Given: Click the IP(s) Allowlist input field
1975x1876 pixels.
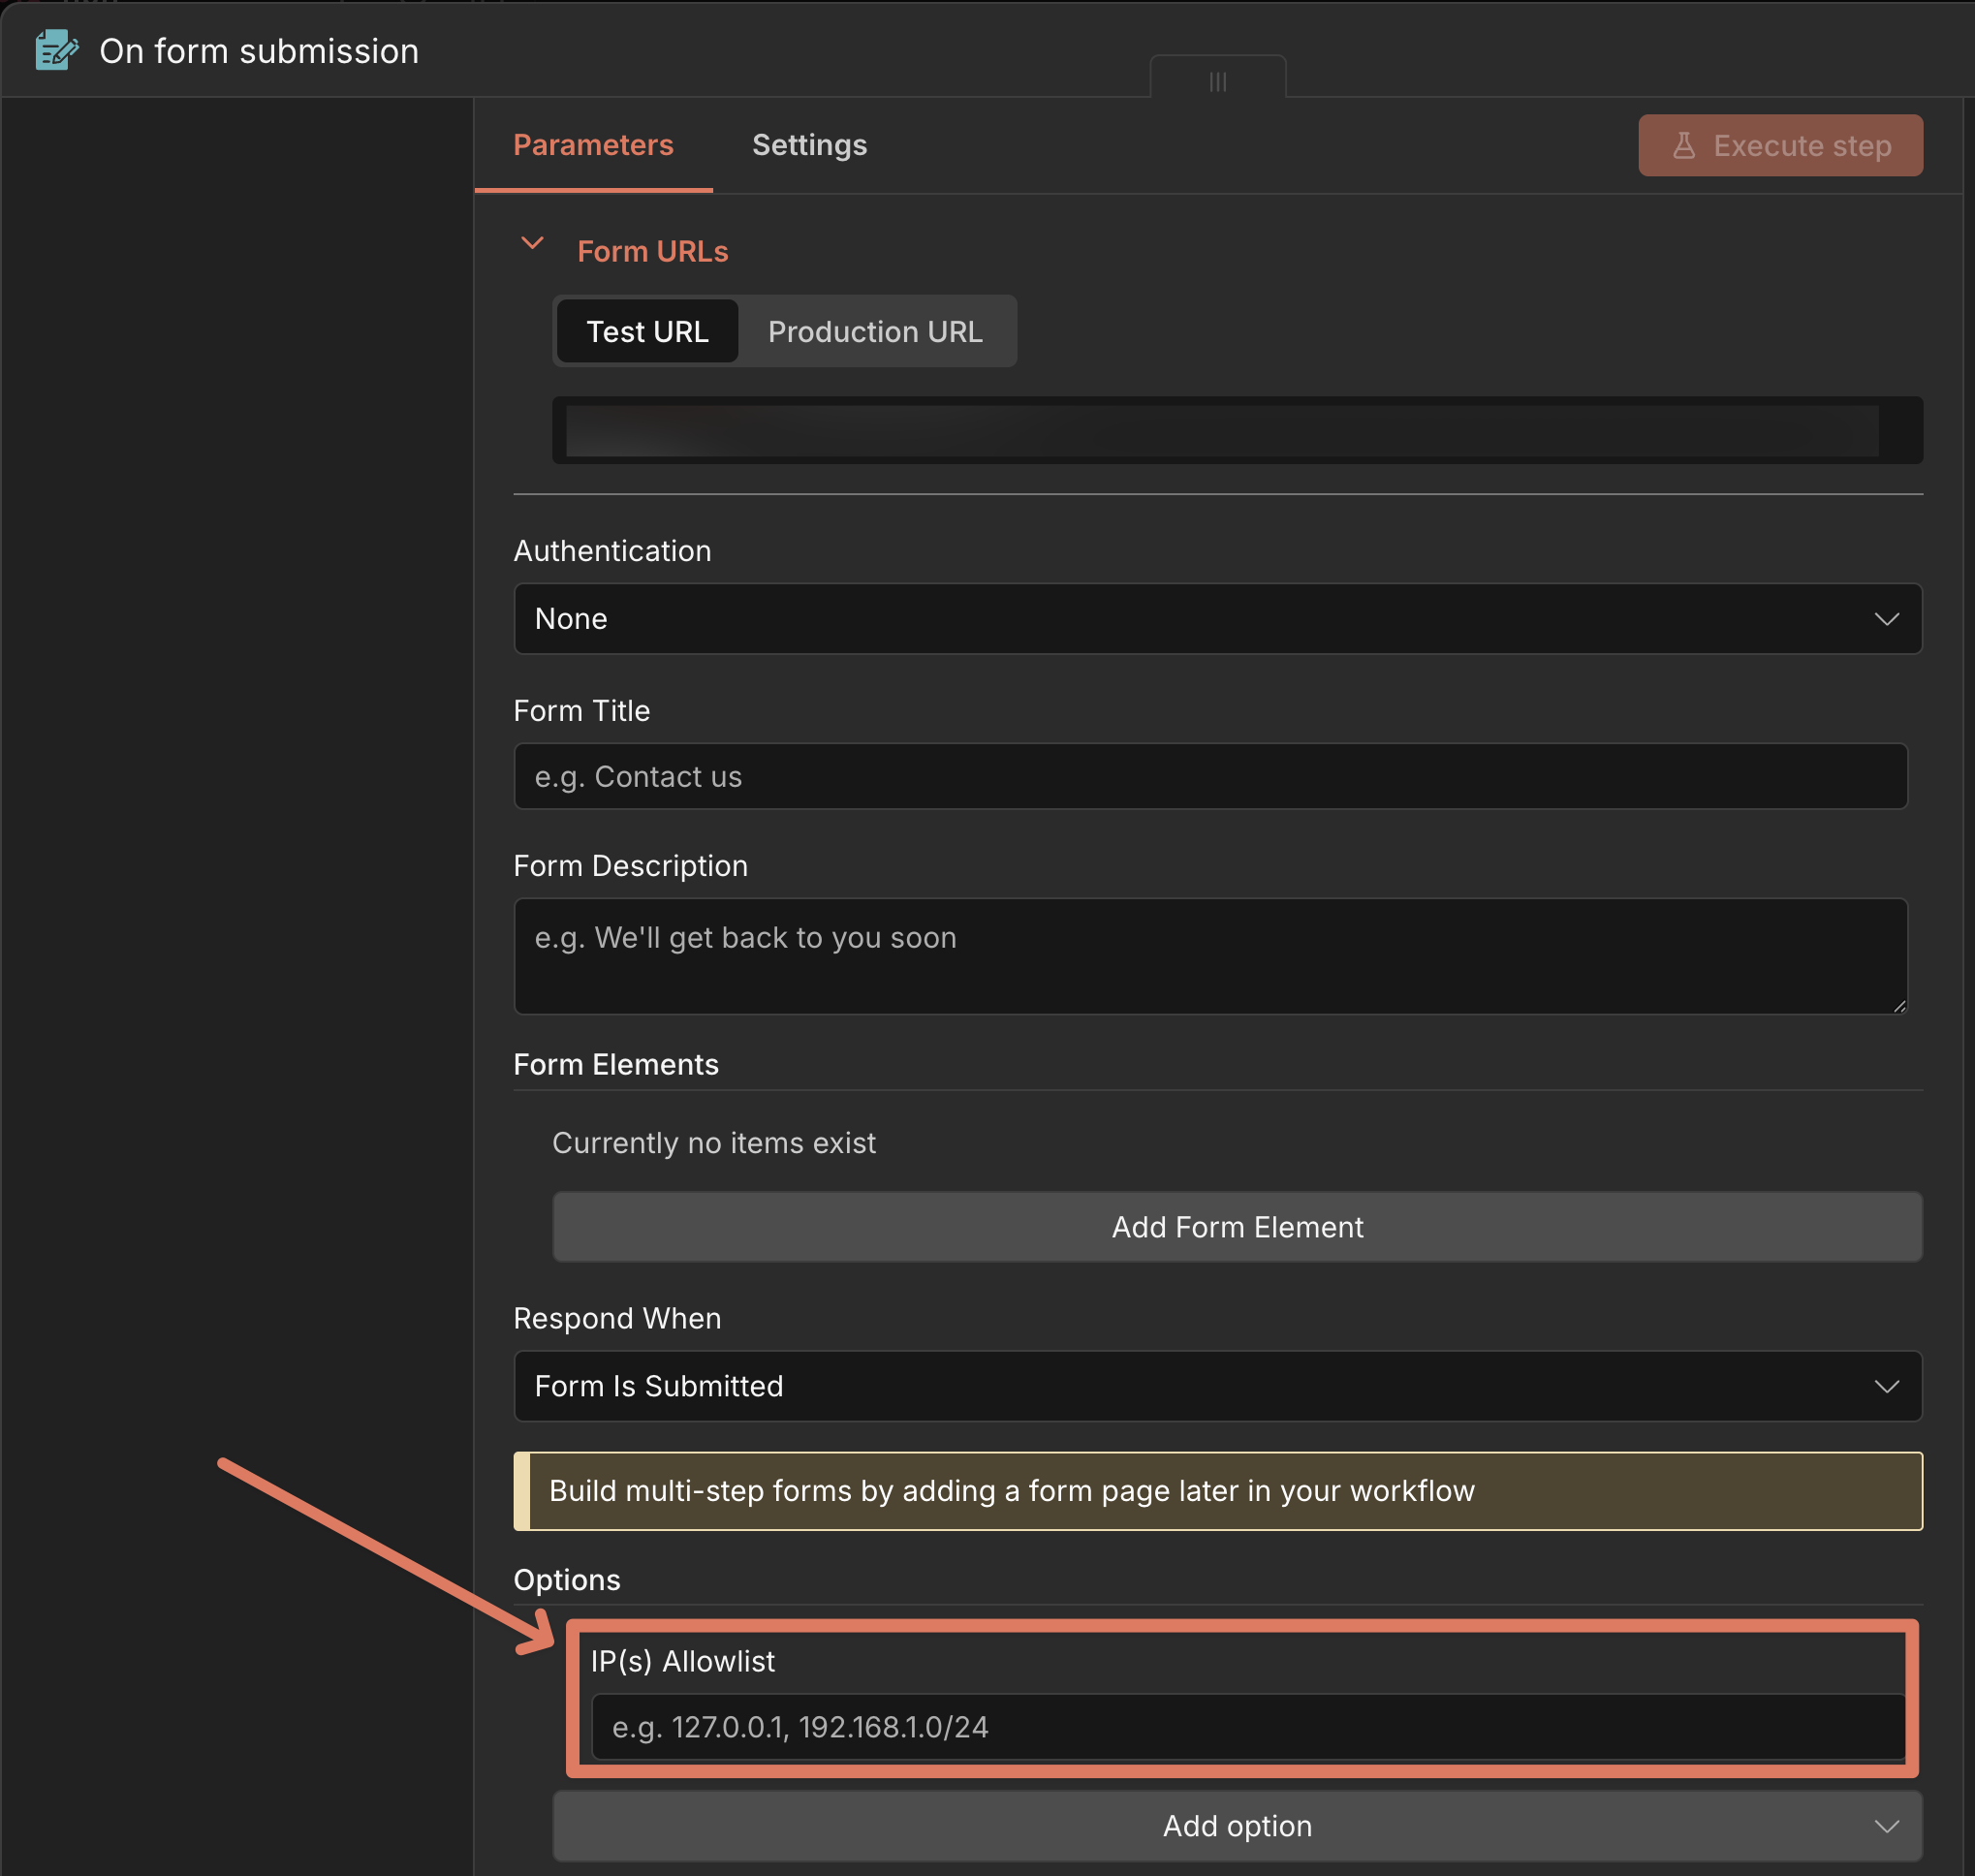Looking at the screenshot, I should [x=1247, y=1727].
